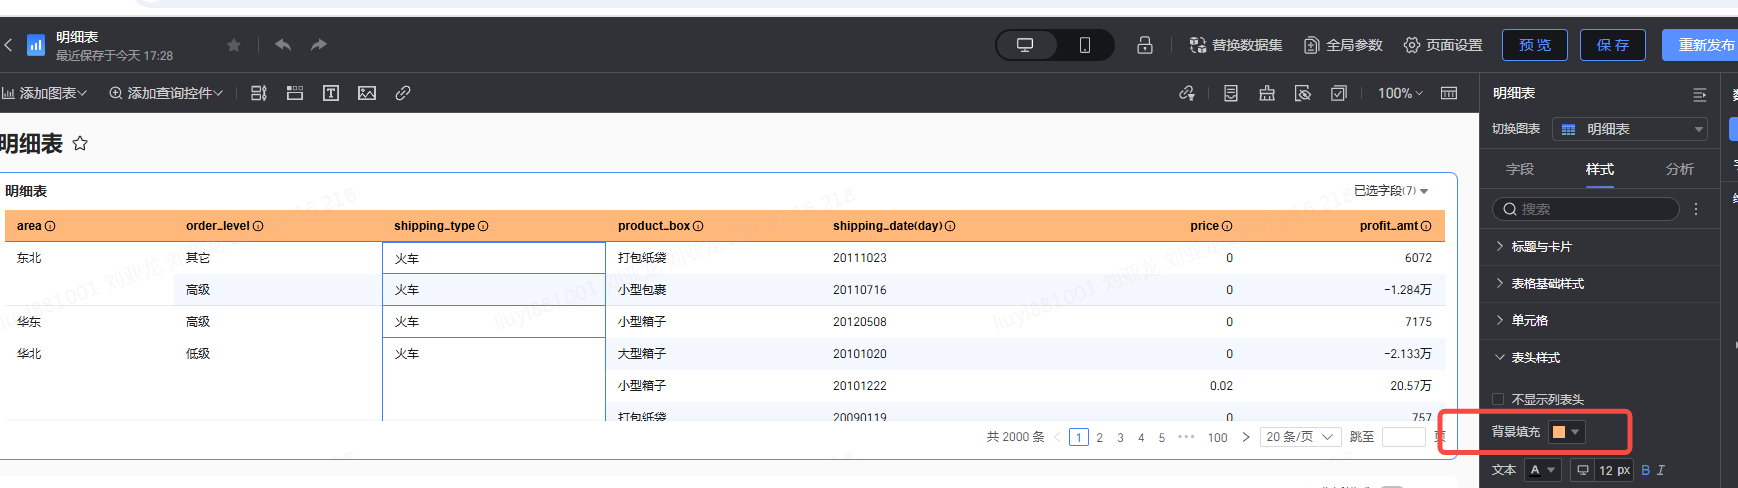1738x488 pixels.
Task: Check the 不显示列表头 checkbox
Action: coord(1498,399)
